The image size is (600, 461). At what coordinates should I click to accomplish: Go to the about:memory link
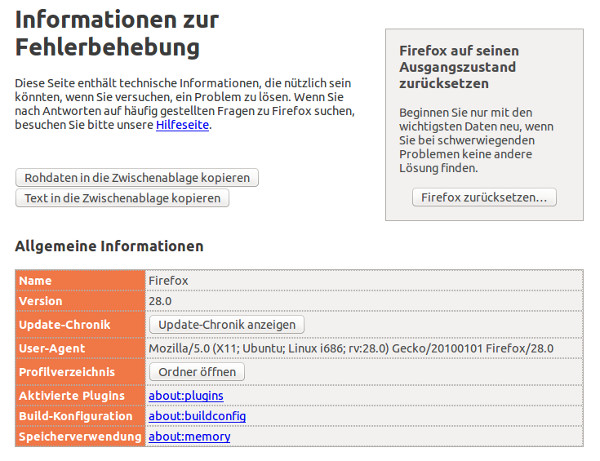point(189,436)
